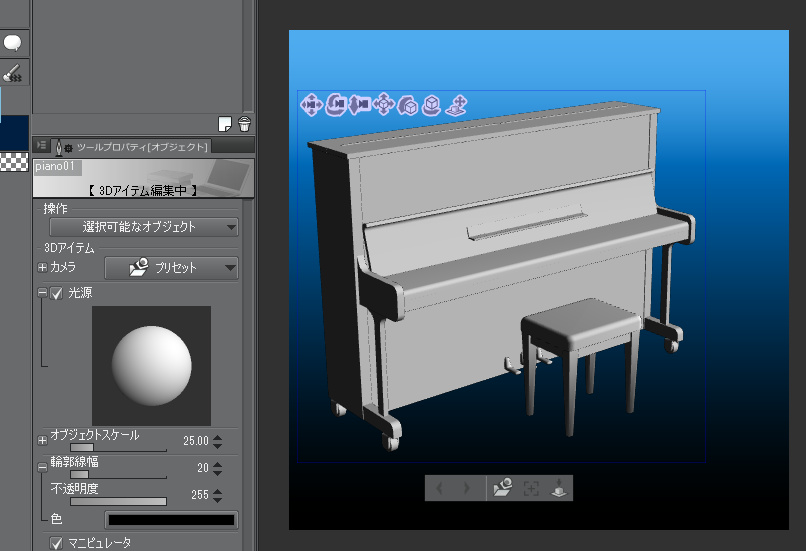
Task: Click the previous object arrow in launcher
Action: 439,488
